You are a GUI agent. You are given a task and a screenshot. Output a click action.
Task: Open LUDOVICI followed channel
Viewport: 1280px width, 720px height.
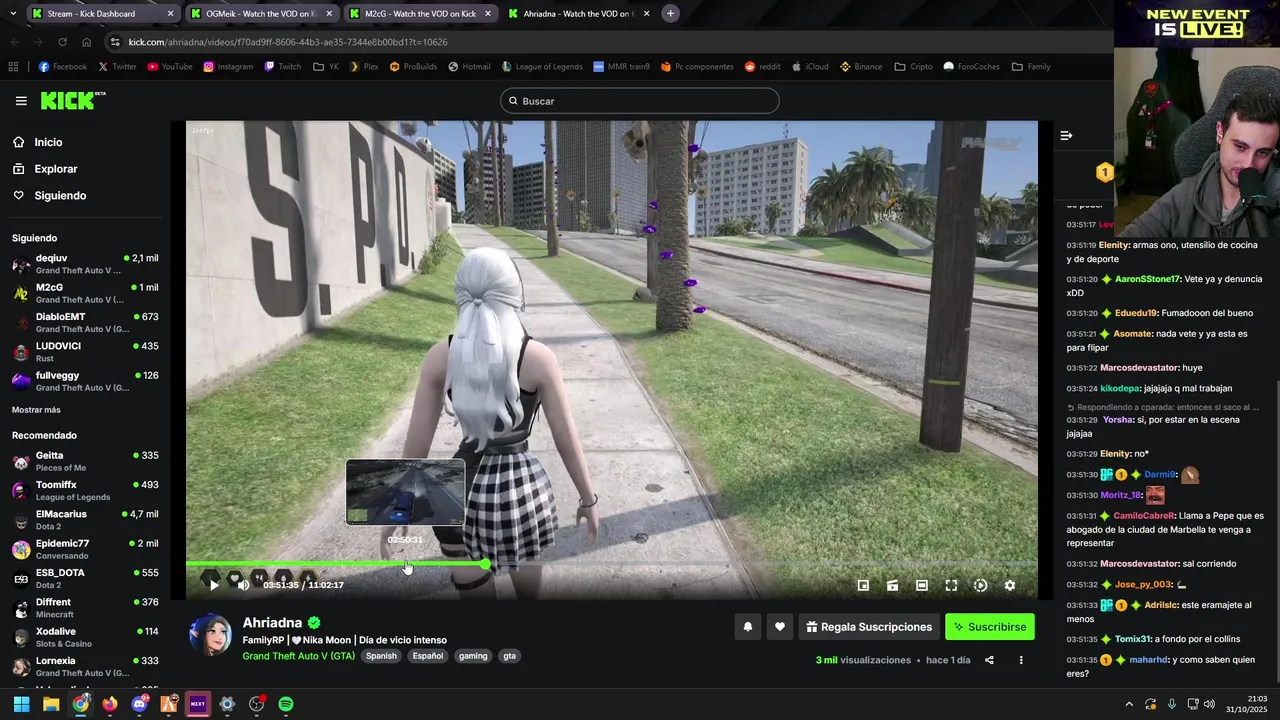tap(85, 351)
